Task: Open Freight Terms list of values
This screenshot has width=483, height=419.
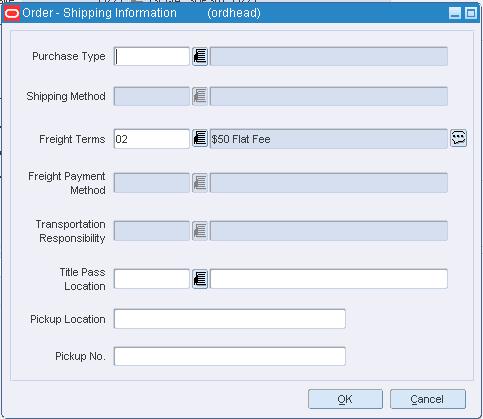Action: pos(200,139)
